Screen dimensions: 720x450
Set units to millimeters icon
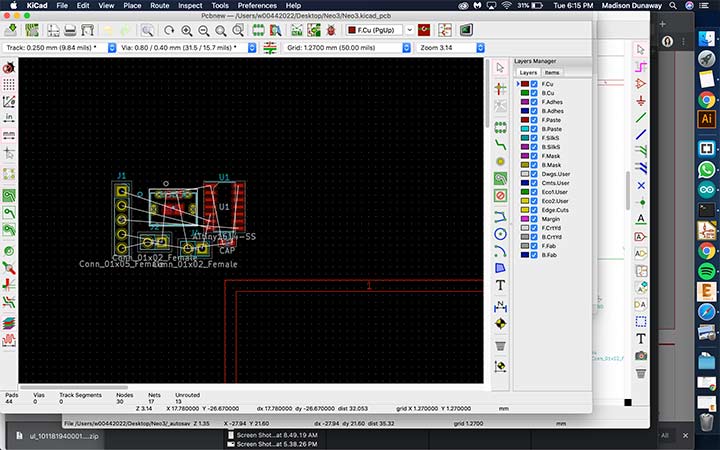click(9, 135)
